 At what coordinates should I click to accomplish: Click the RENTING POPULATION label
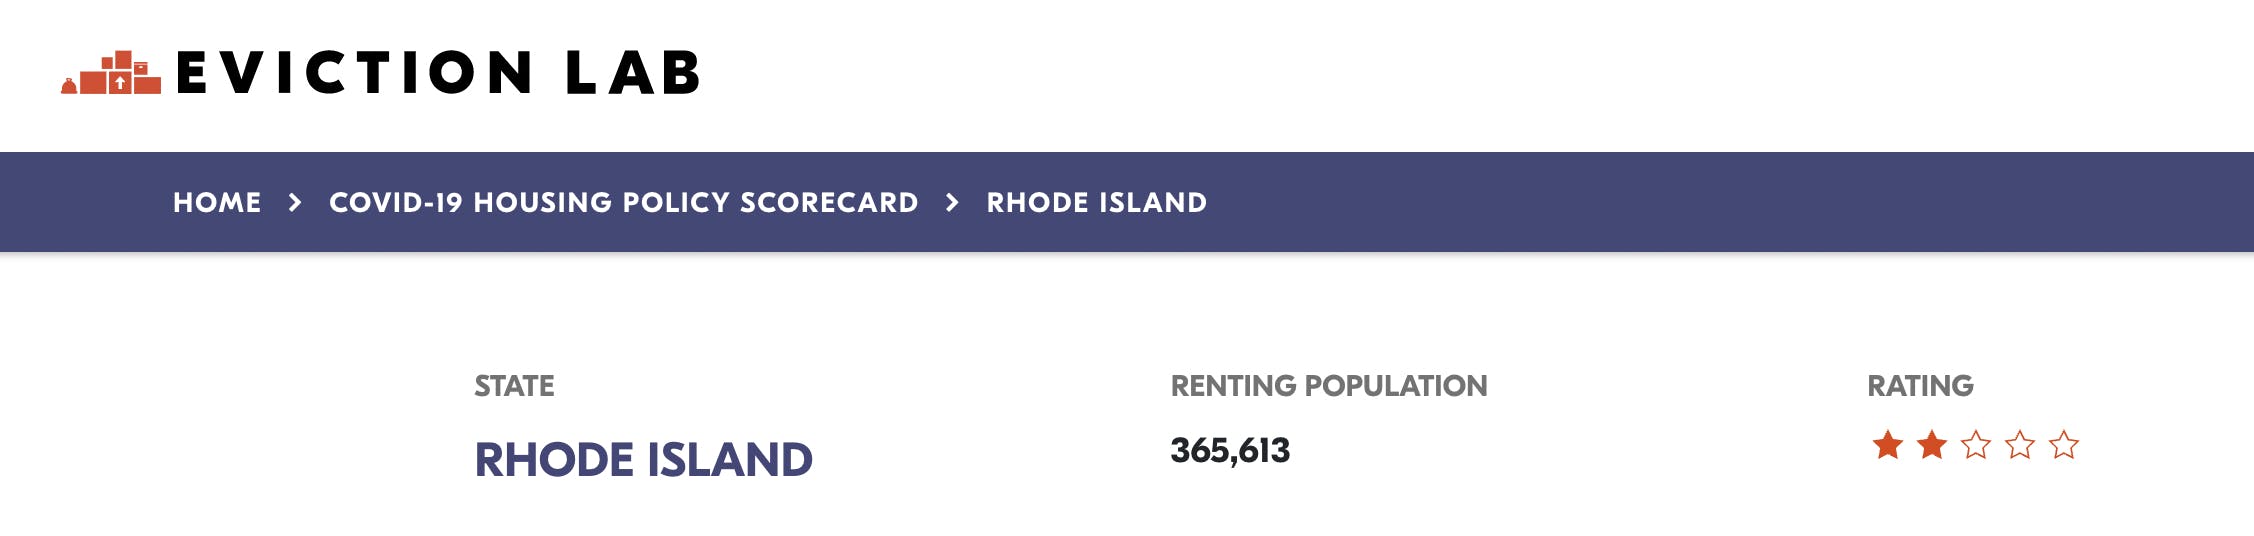tap(1328, 386)
